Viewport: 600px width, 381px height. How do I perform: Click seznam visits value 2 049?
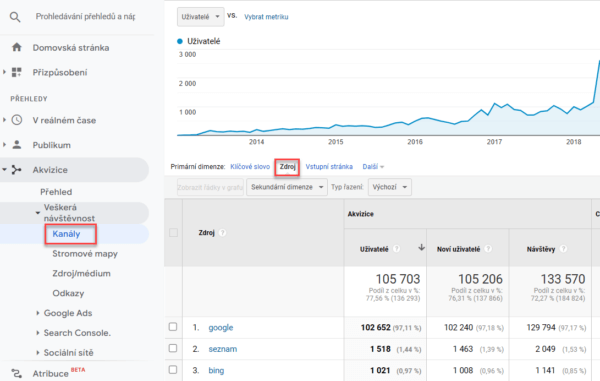click(x=545, y=349)
